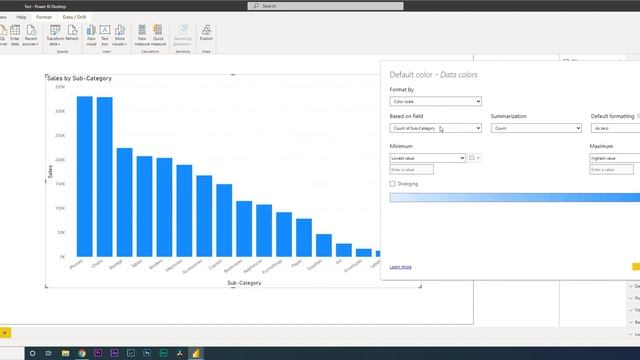Click the yellow add page button
The width and height of the screenshot is (640, 360).
click(5, 333)
